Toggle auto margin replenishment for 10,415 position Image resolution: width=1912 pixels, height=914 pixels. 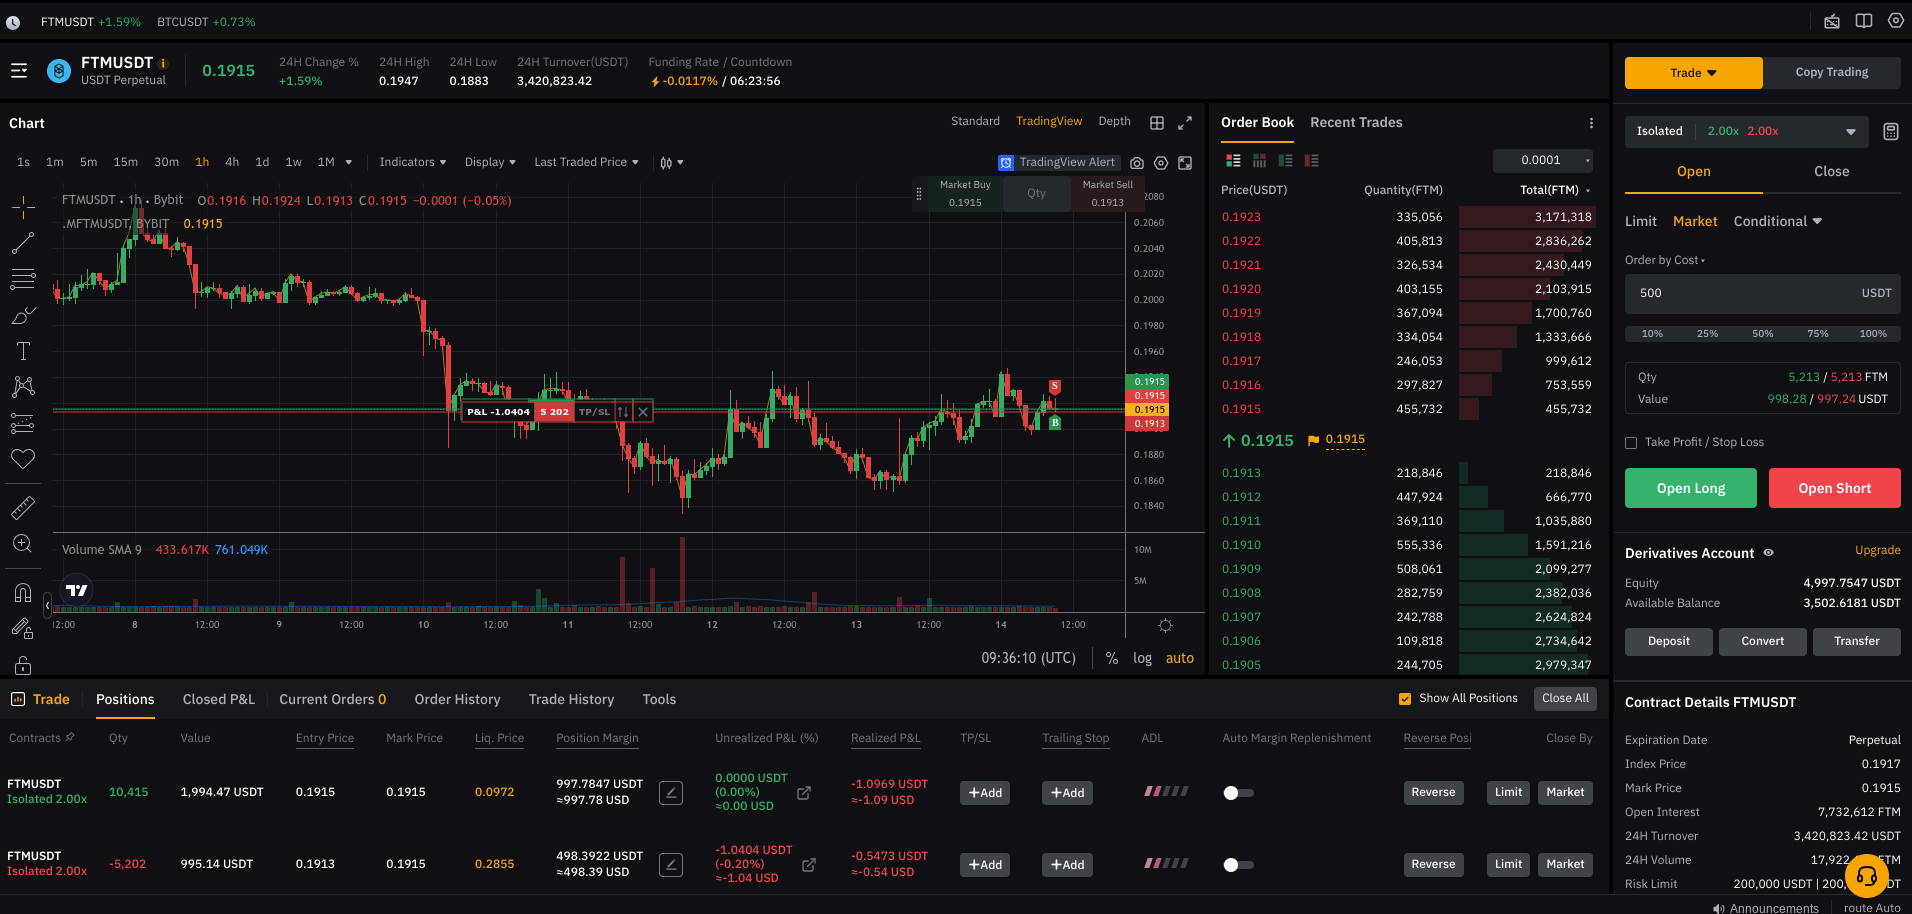click(x=1238, y=793)
